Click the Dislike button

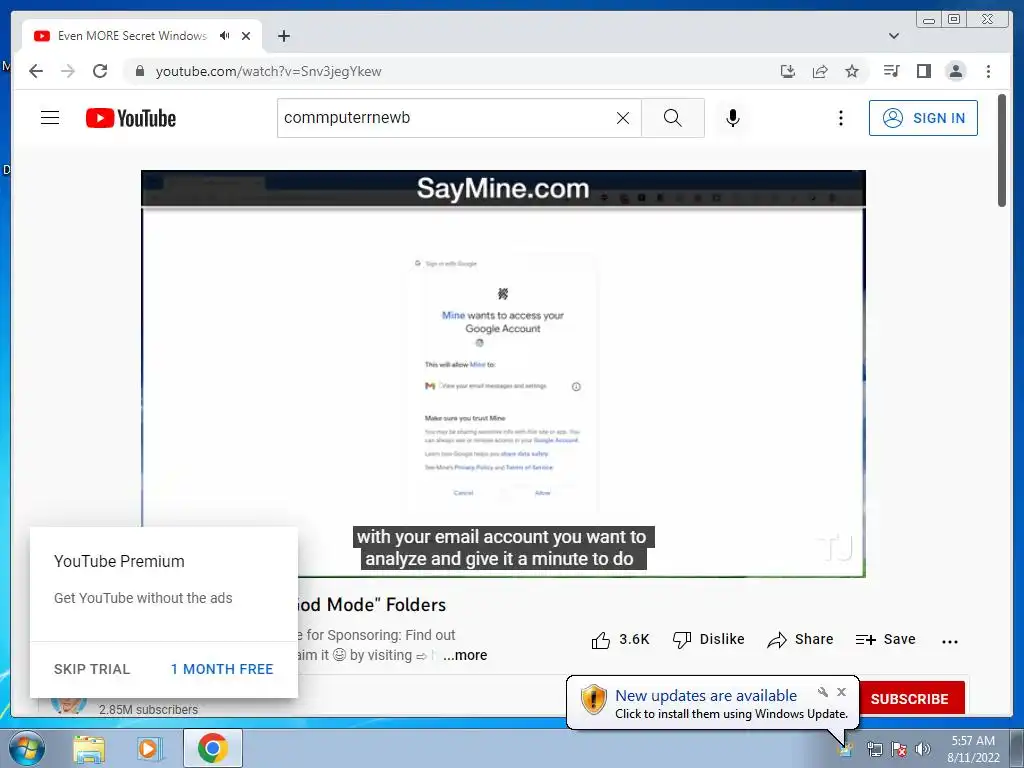[709, 639]
